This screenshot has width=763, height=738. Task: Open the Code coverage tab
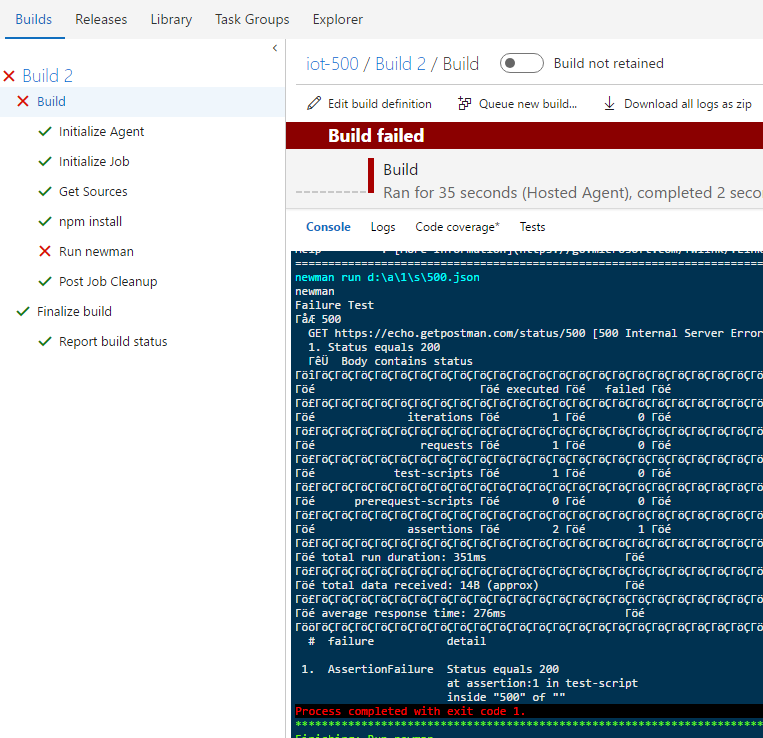tap(457, 227)
